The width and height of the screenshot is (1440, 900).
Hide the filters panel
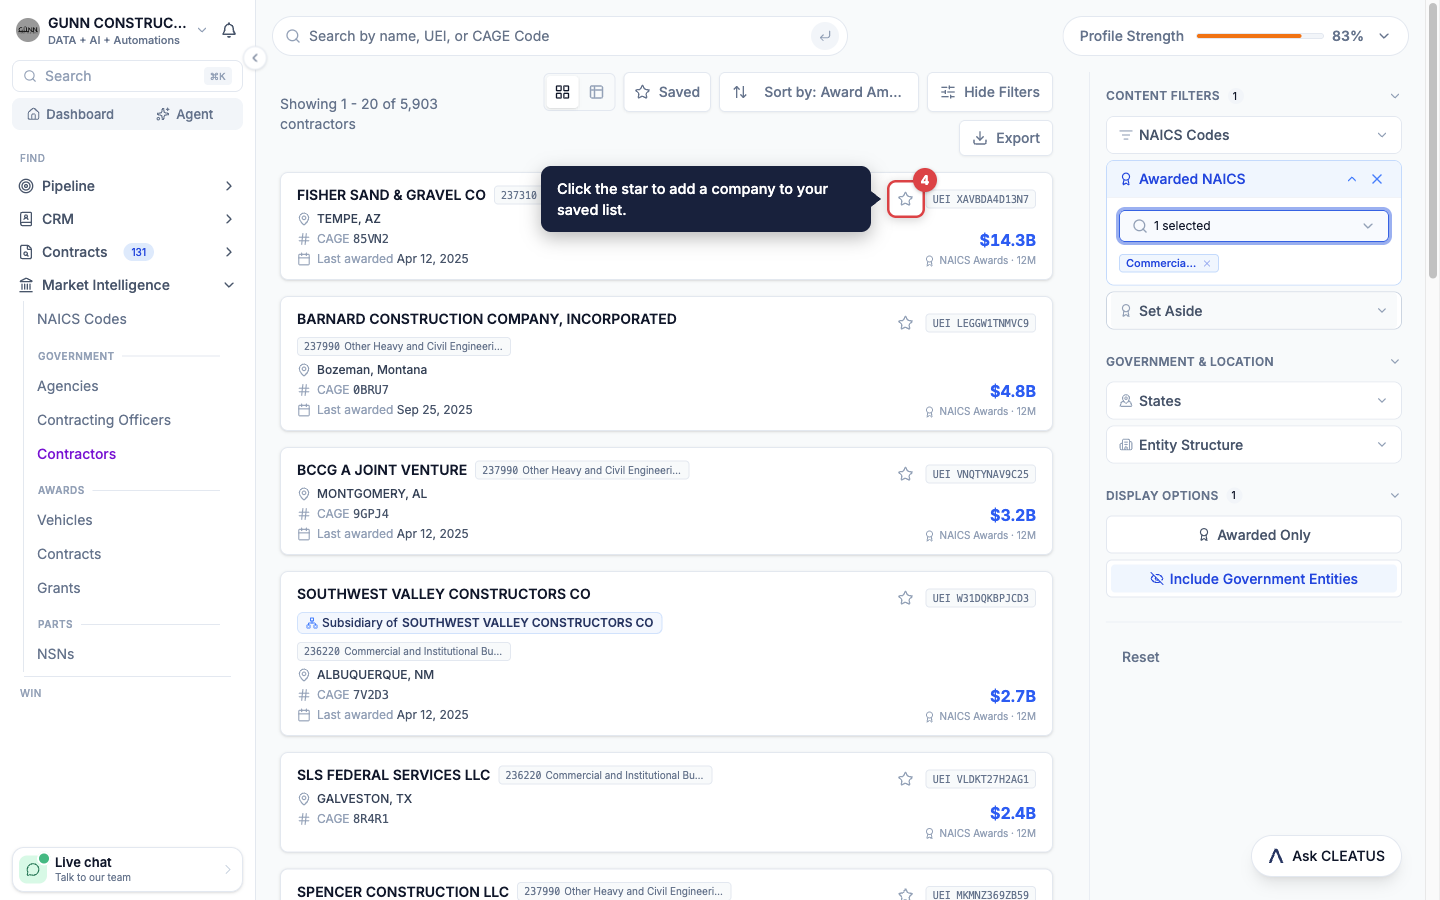(990, 92)
